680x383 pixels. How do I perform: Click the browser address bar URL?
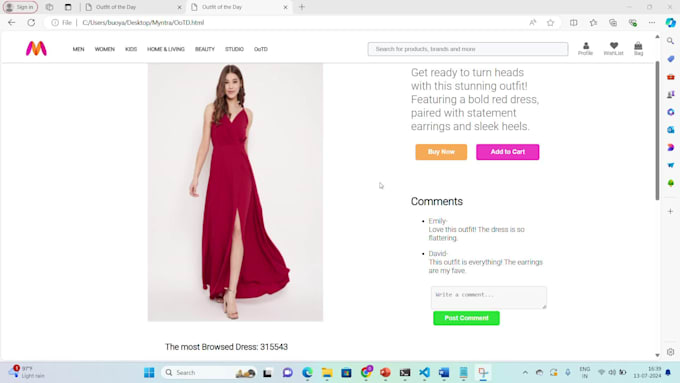[143, 23]
